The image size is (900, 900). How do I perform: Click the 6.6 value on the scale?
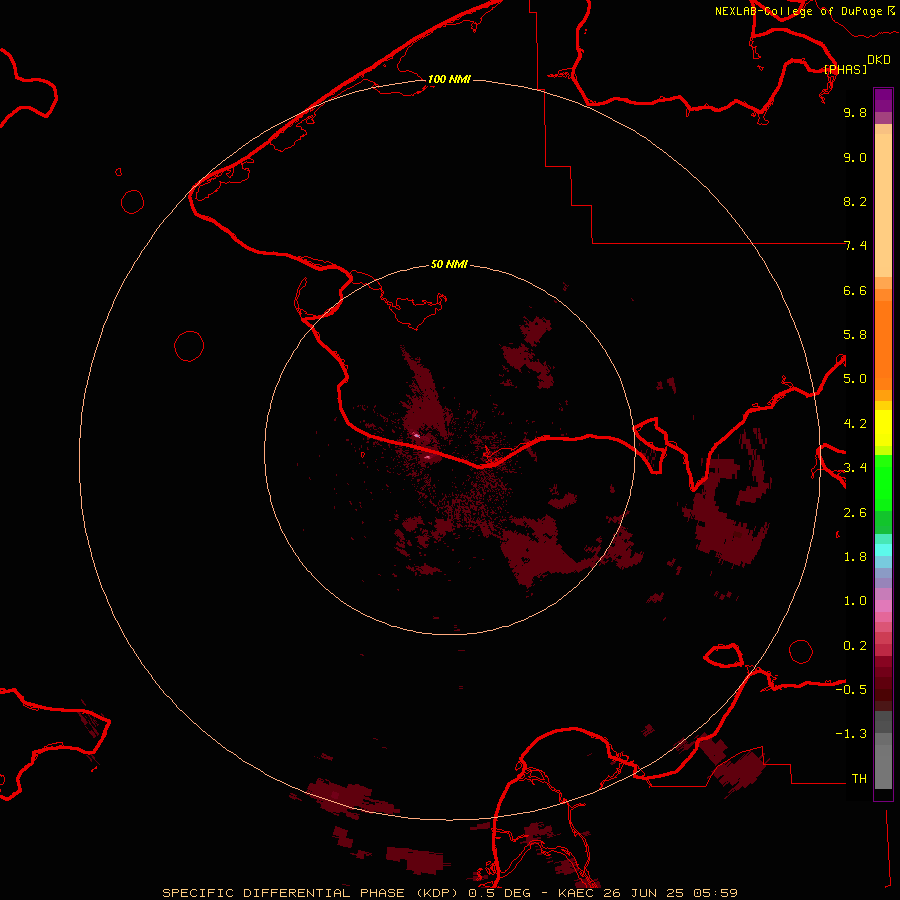(x=855, y=290)
